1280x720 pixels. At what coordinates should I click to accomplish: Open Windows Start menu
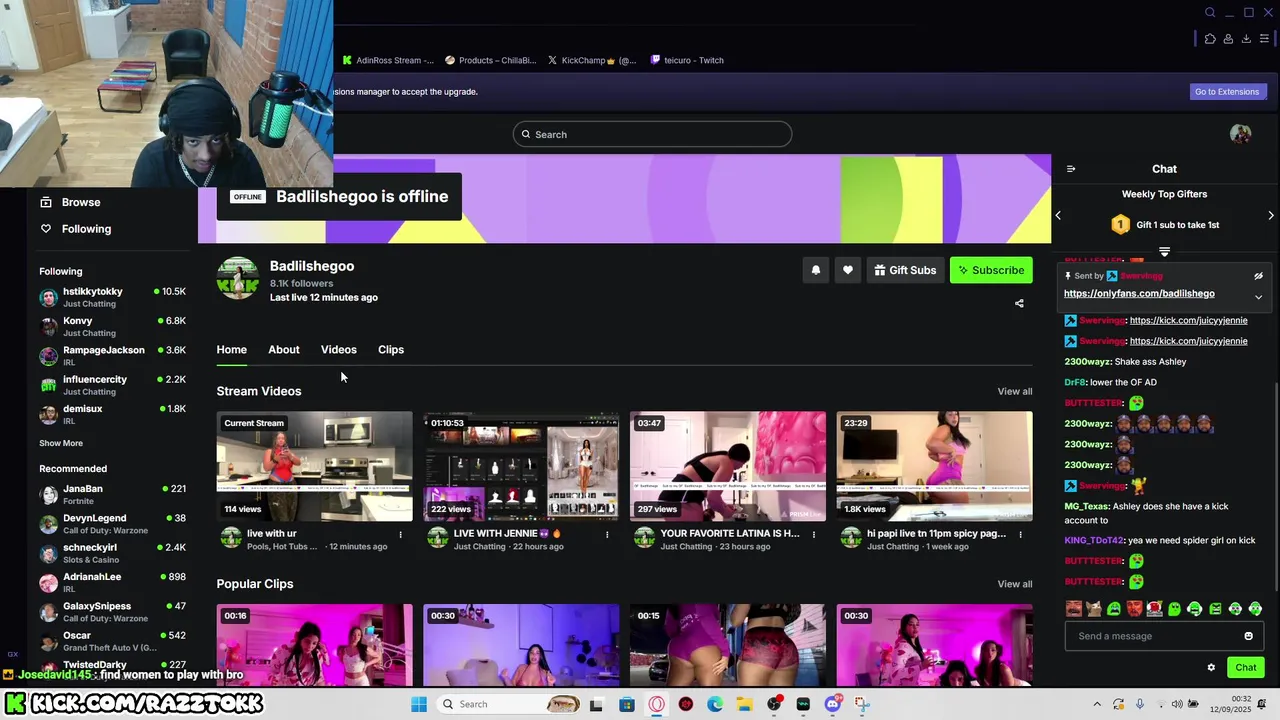tap(419, 704)
